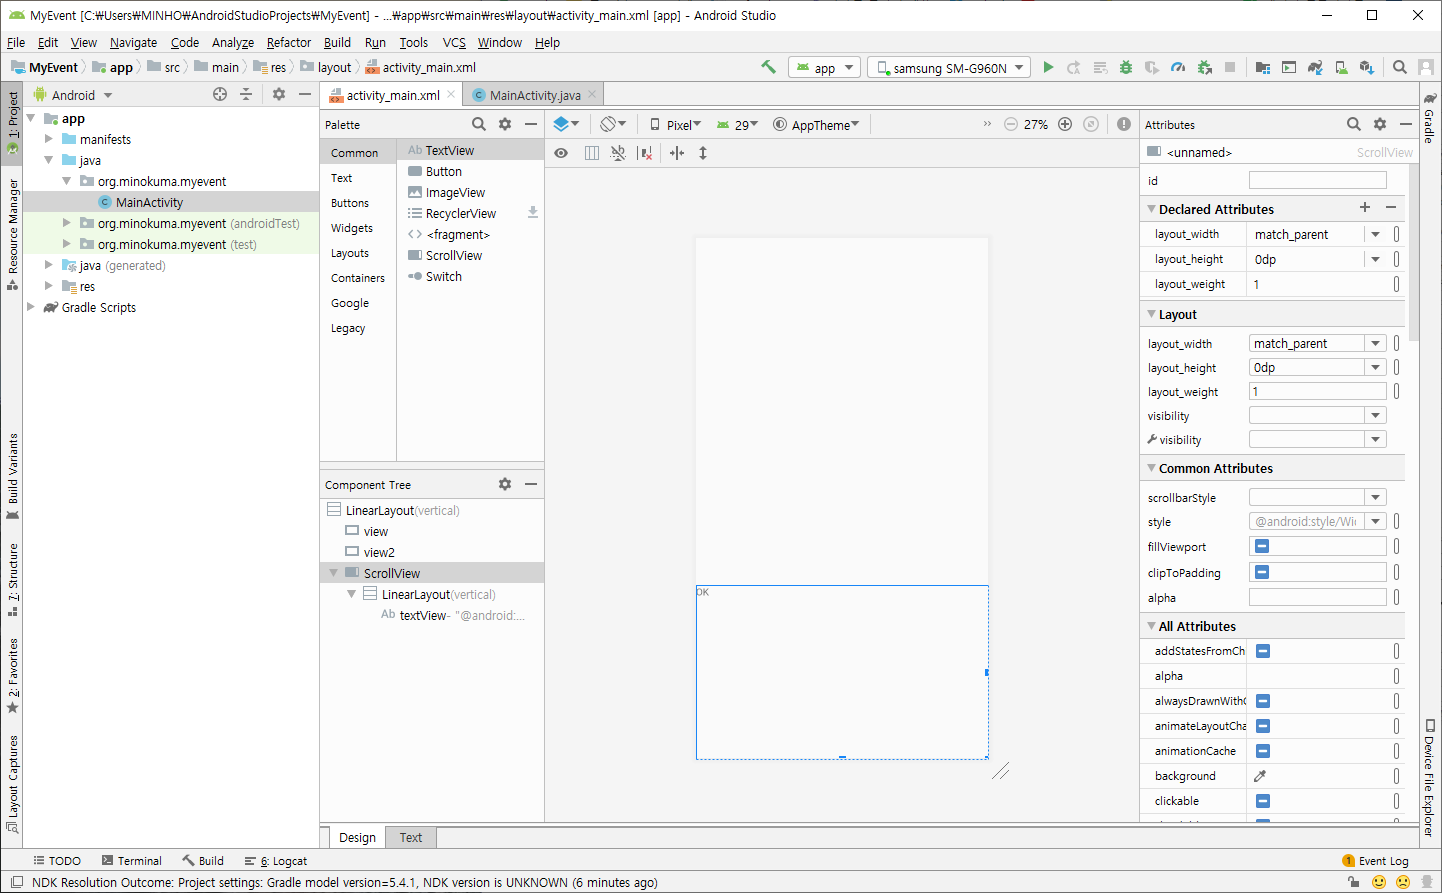1442x893 pixels.
Task: Toggle View Options eye icon
Action: click(561, 153)
